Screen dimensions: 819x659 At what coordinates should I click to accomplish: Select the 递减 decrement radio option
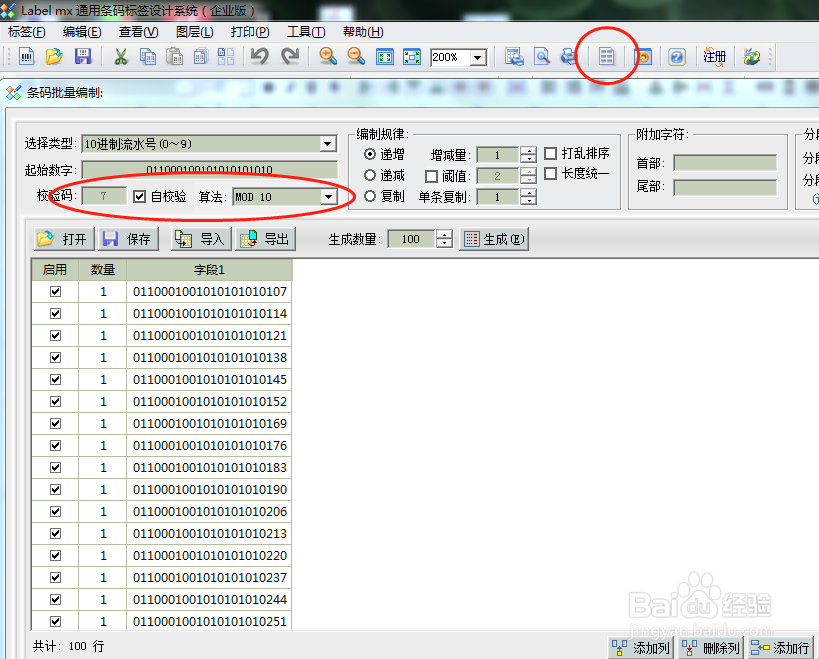(x=370, y=175)
